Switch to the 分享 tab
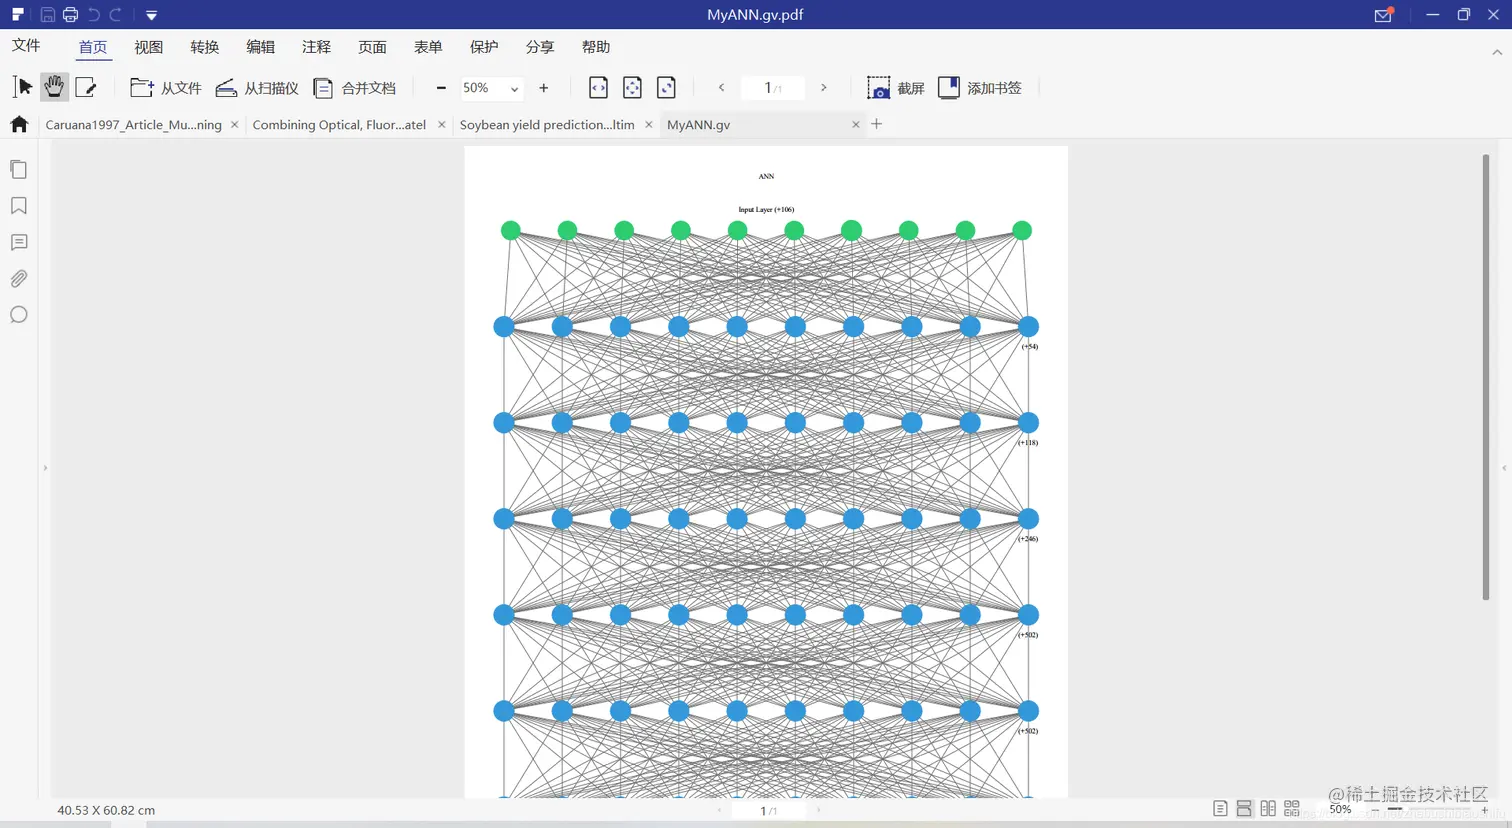The image size is (1512, 828). [x=540, y=47]
